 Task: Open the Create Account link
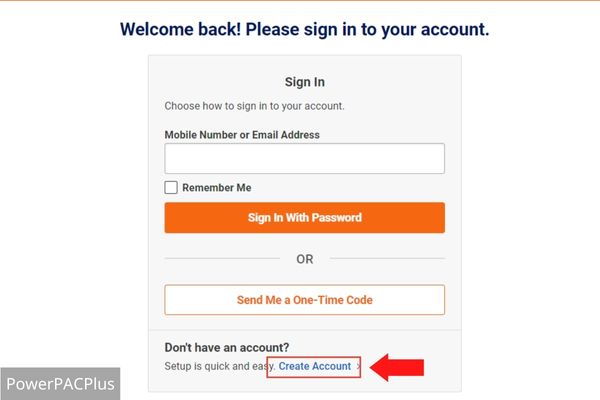pyautogui.click(x=315, y=366)
